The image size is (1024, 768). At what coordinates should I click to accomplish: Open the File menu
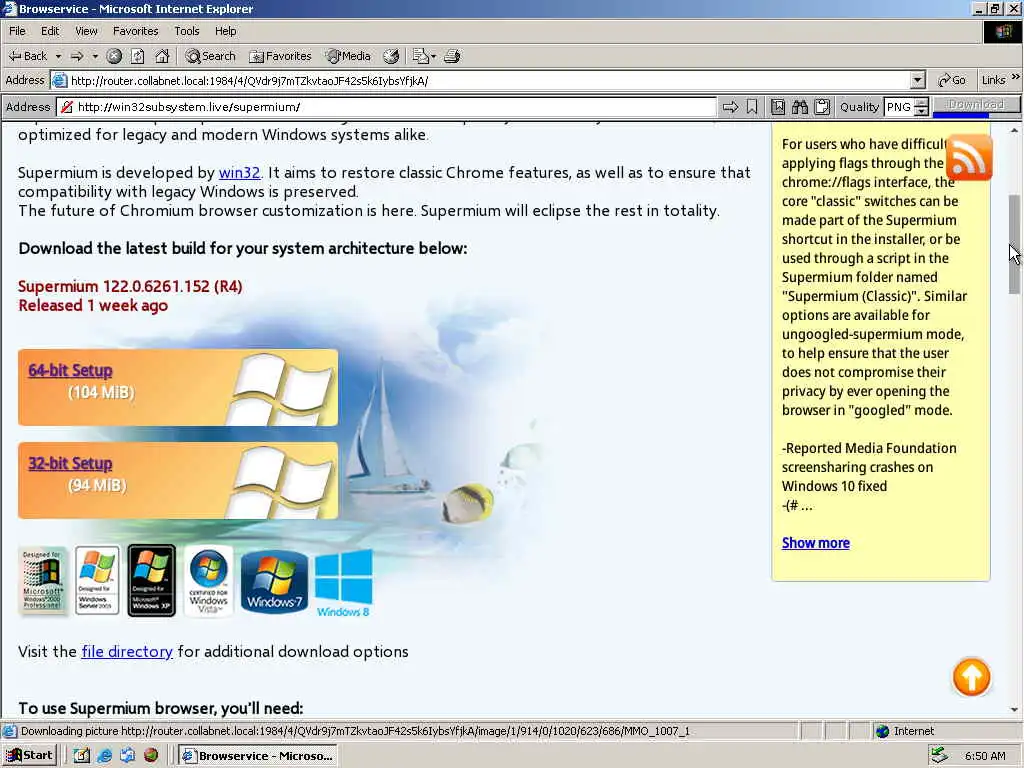point(17,31)
